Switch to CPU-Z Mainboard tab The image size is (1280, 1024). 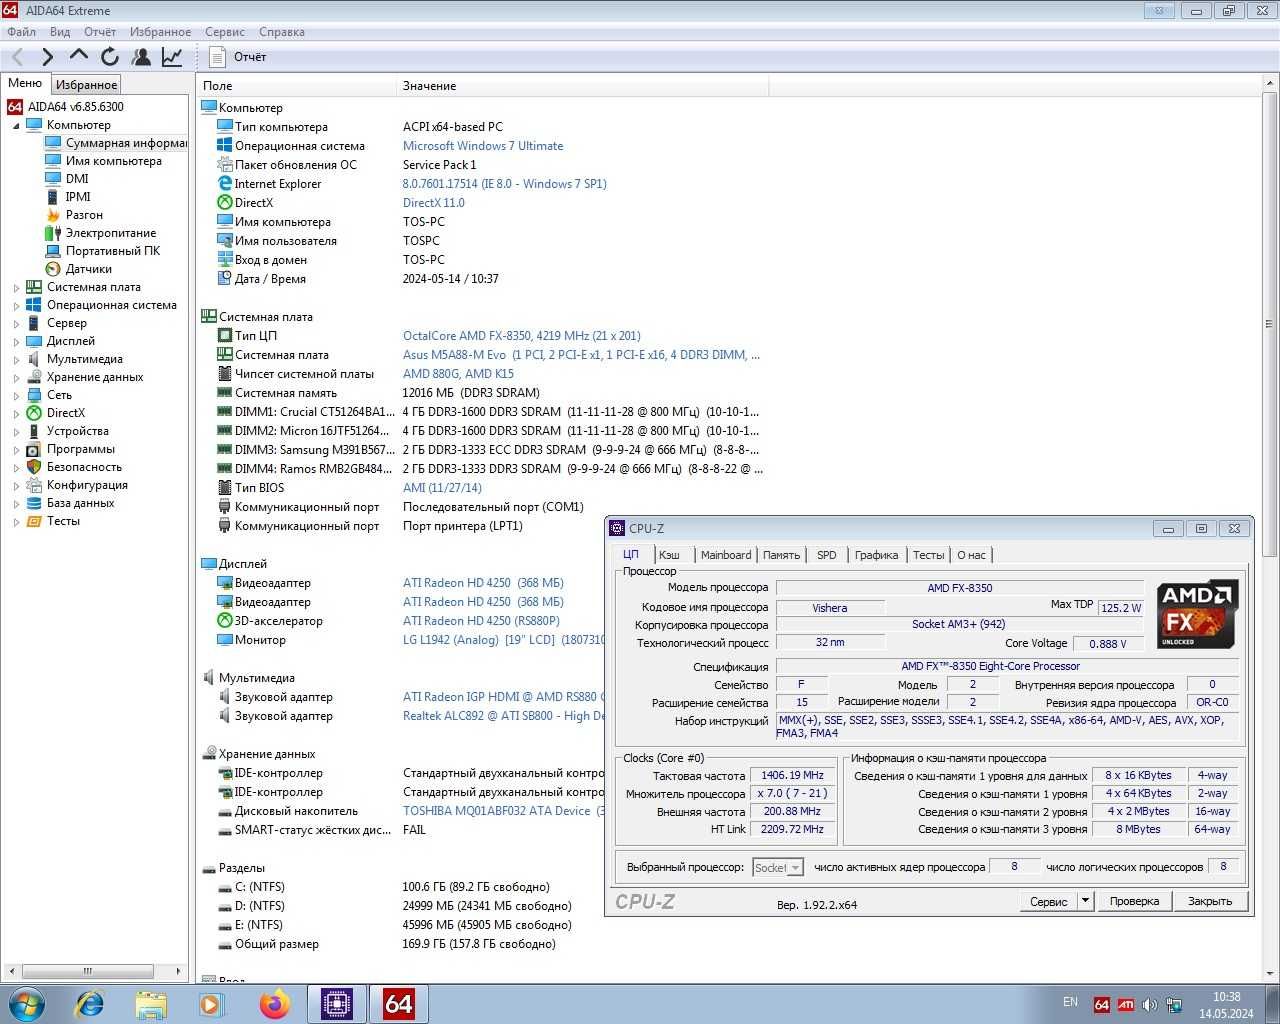click(726, 555)
